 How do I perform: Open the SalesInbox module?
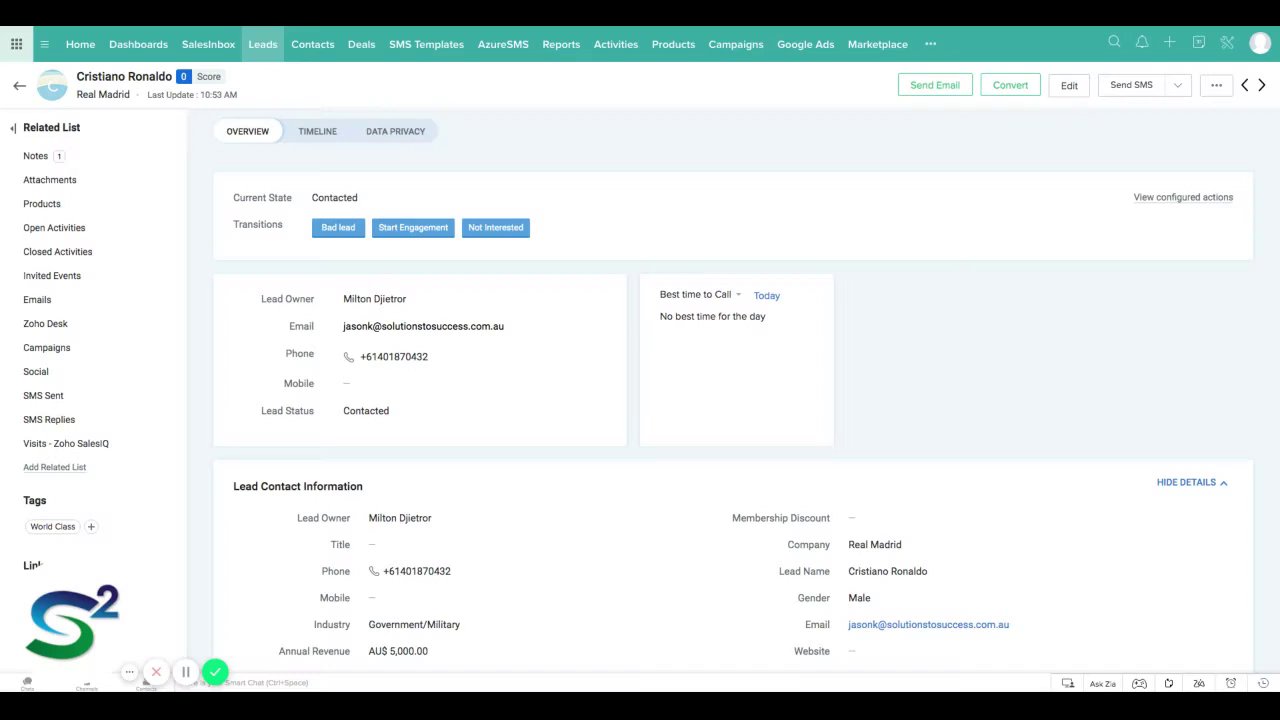pos(208,44)
